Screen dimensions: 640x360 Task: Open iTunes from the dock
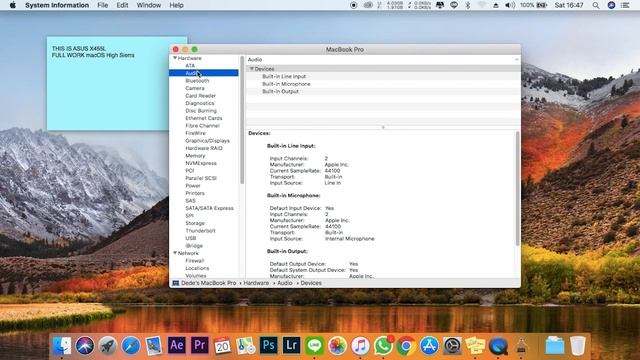(x=360, y=346)
